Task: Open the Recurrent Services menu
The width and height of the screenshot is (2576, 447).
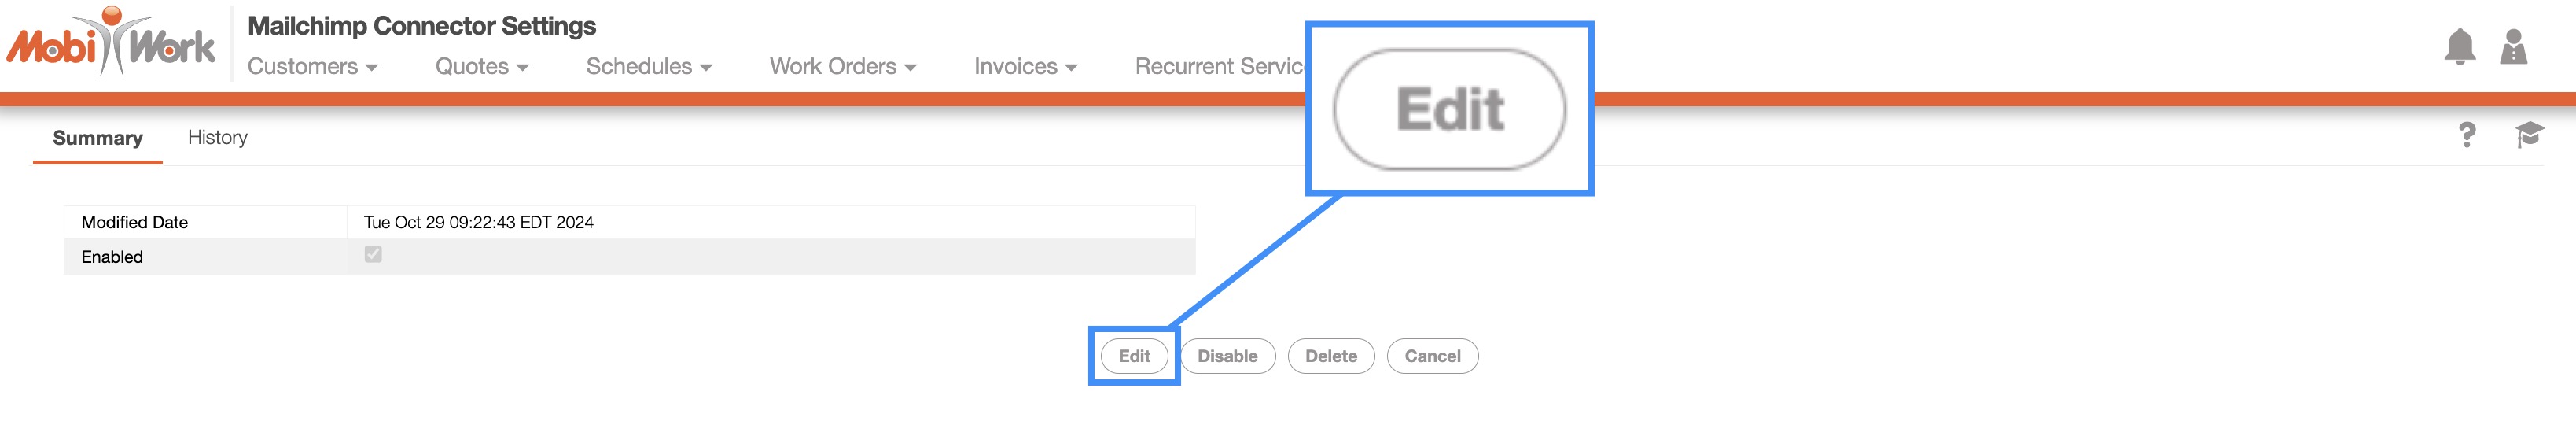Action: coord(1219,67)
